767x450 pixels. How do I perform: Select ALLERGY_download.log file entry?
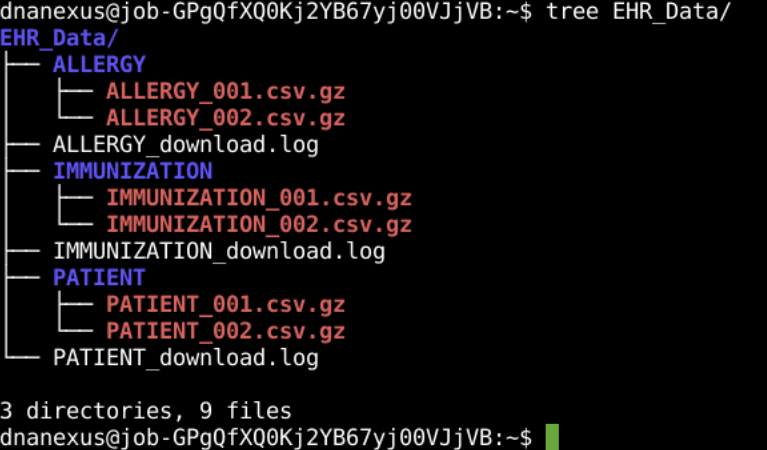(186, 145)
